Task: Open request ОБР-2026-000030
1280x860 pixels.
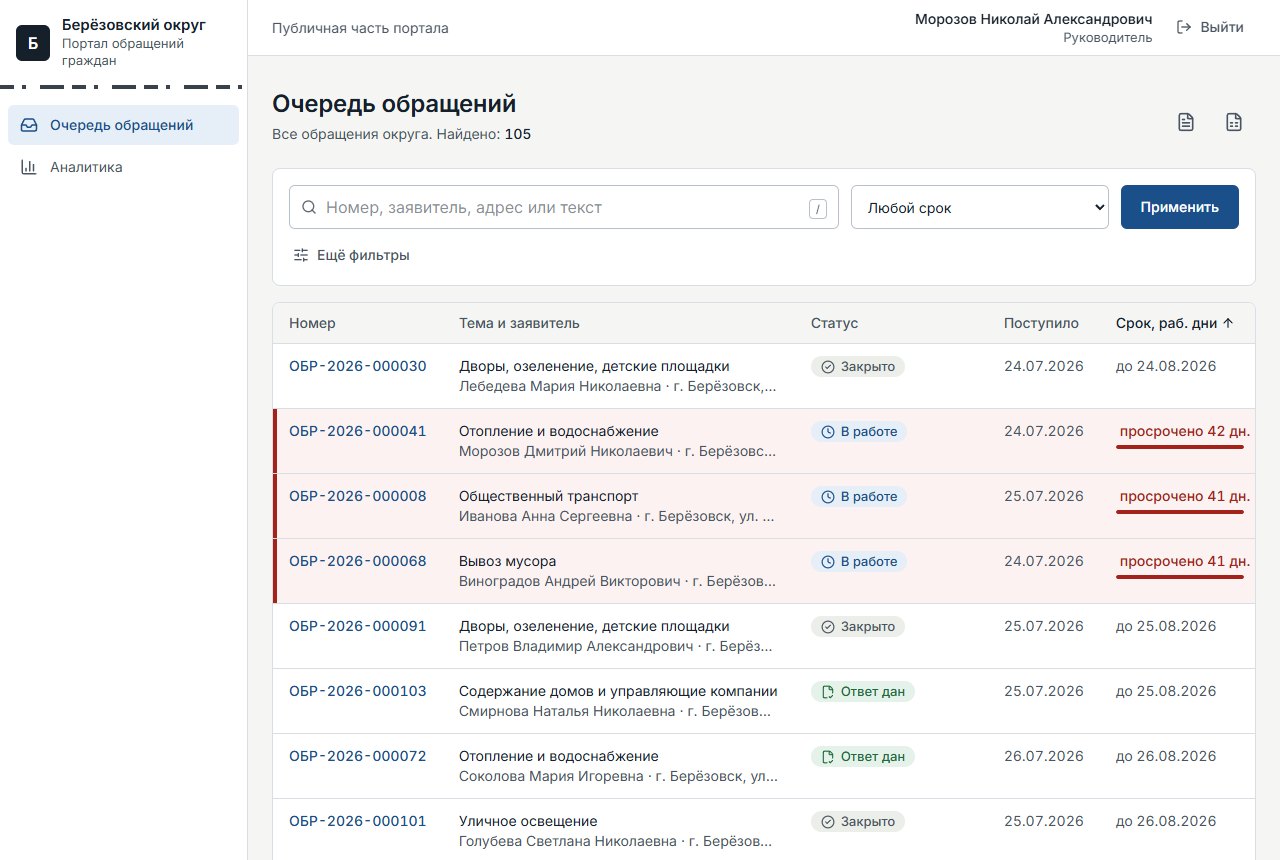Action: 358,366
